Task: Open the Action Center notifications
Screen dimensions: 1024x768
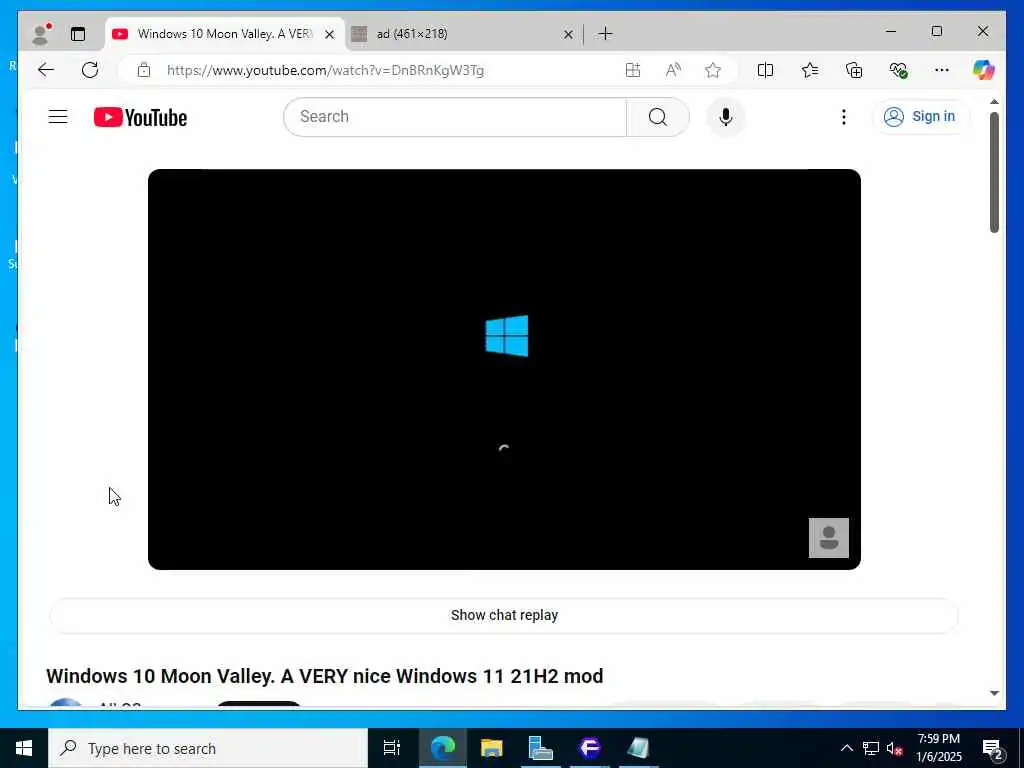Action: coord(993,748)
